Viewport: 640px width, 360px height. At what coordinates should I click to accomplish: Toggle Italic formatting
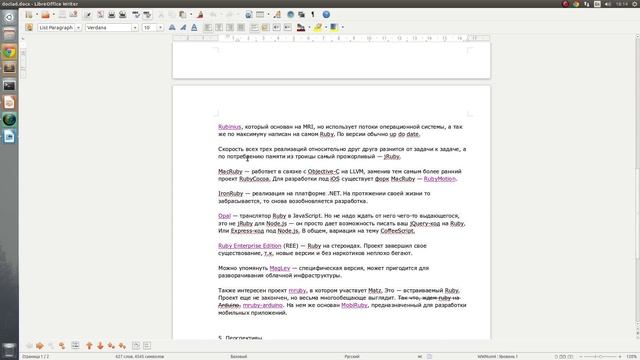click(183, 27)
